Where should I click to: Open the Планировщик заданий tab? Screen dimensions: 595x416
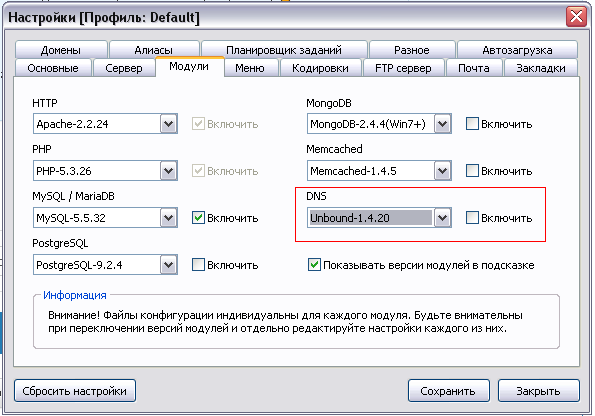coord(284,50)
